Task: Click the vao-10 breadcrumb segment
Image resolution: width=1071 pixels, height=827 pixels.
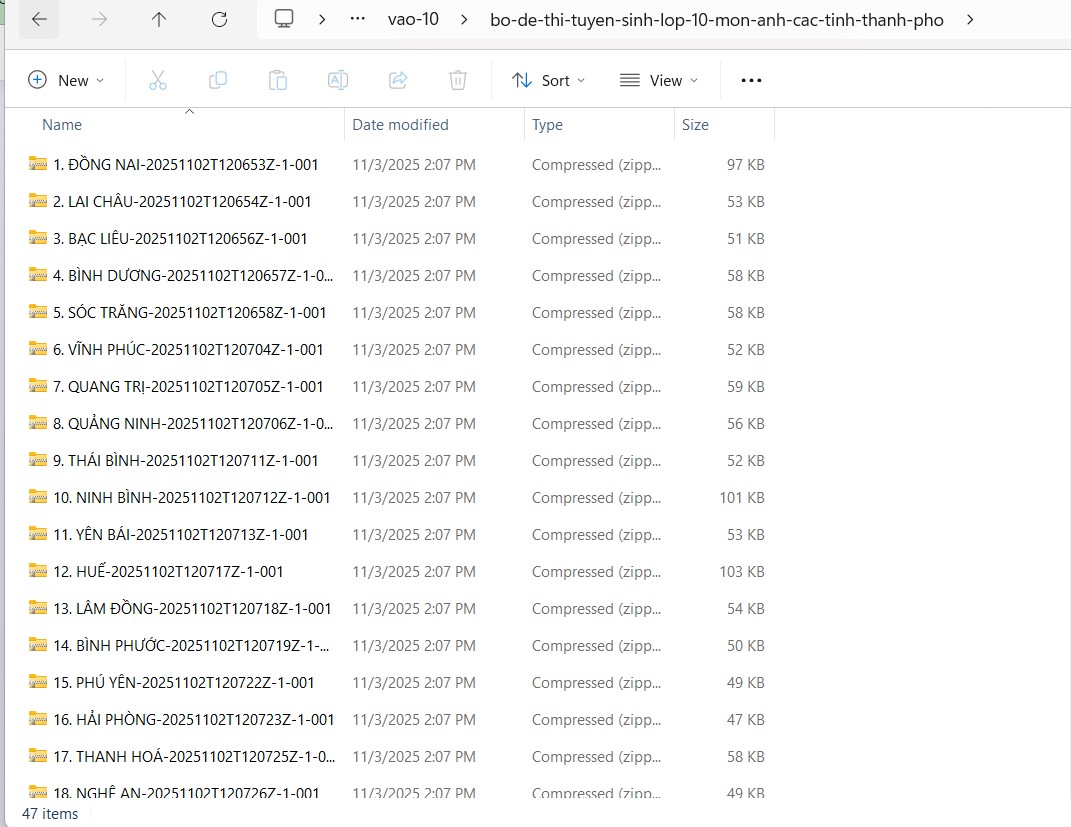Action: 413,20
